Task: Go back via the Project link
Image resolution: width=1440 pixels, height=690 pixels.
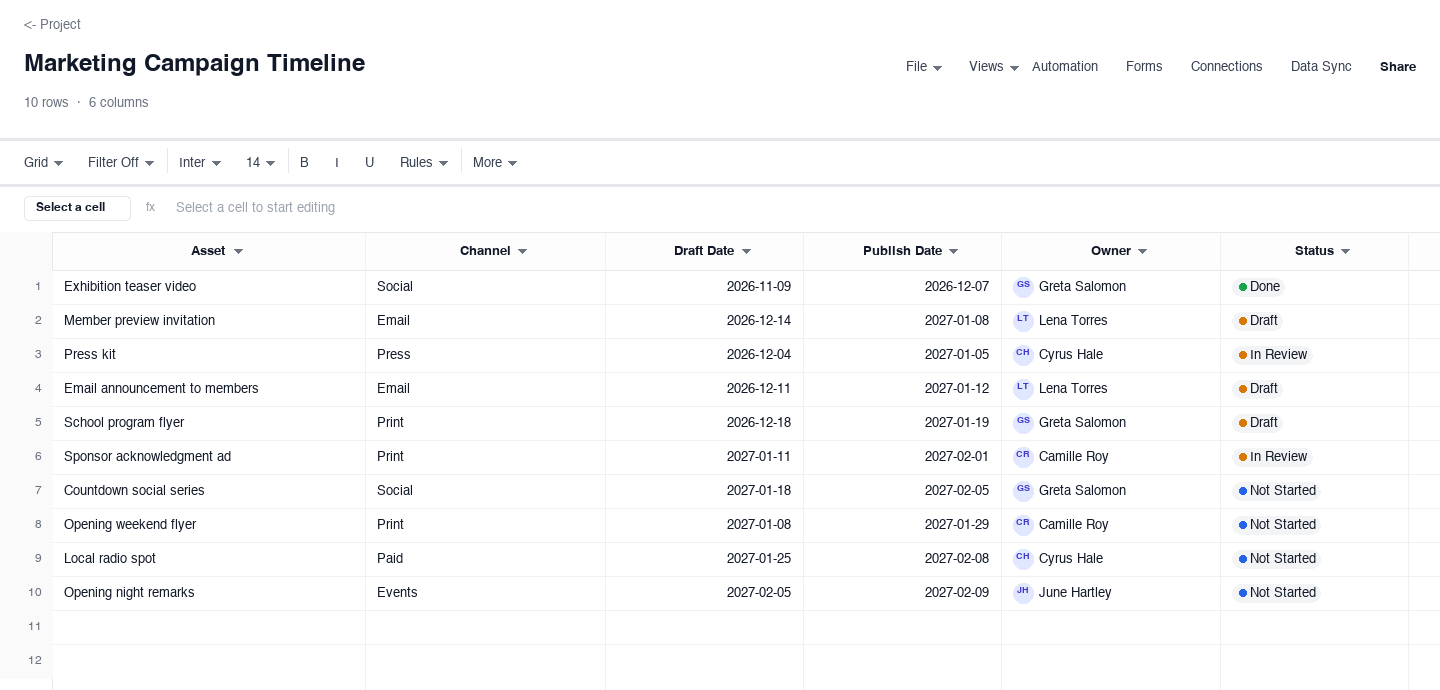Action: 52,24
